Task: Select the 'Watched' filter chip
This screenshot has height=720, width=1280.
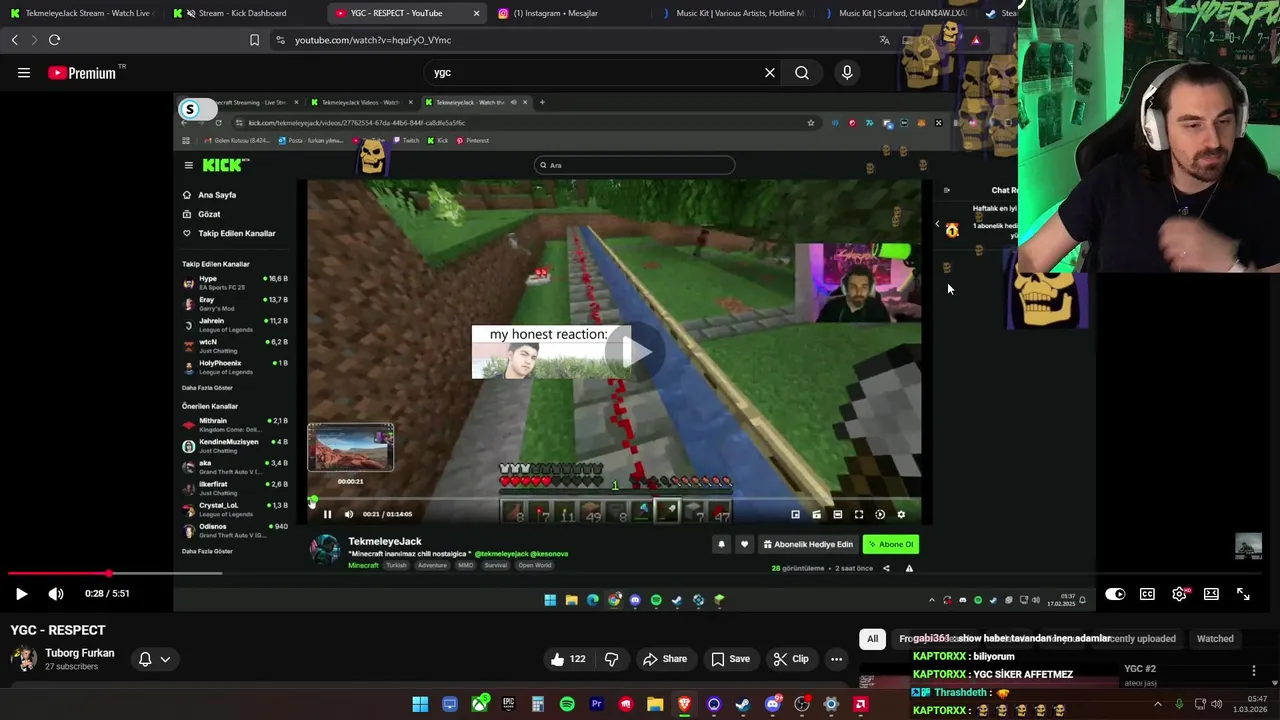Action: tap(1215, 639)
